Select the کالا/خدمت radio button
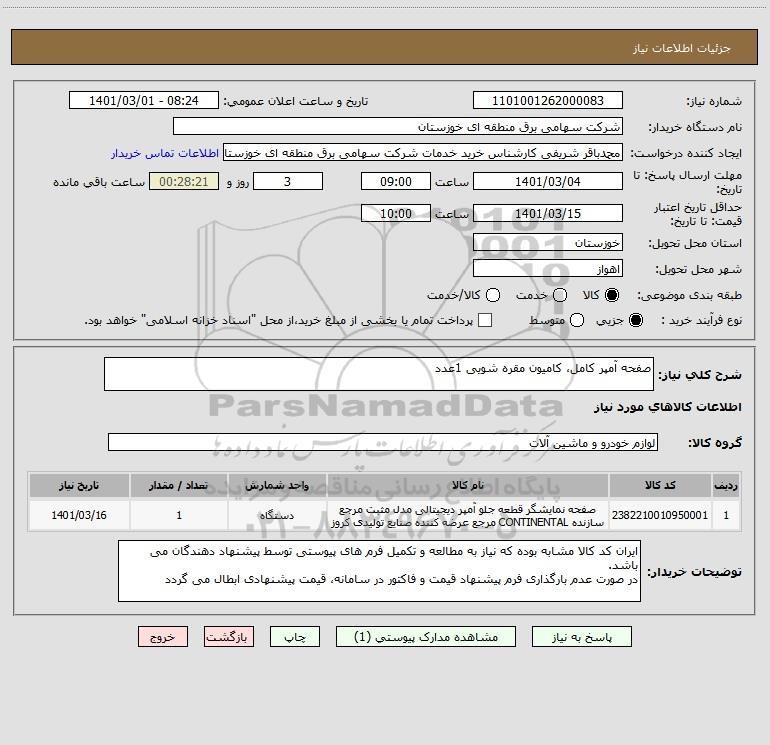 (493, 295)
